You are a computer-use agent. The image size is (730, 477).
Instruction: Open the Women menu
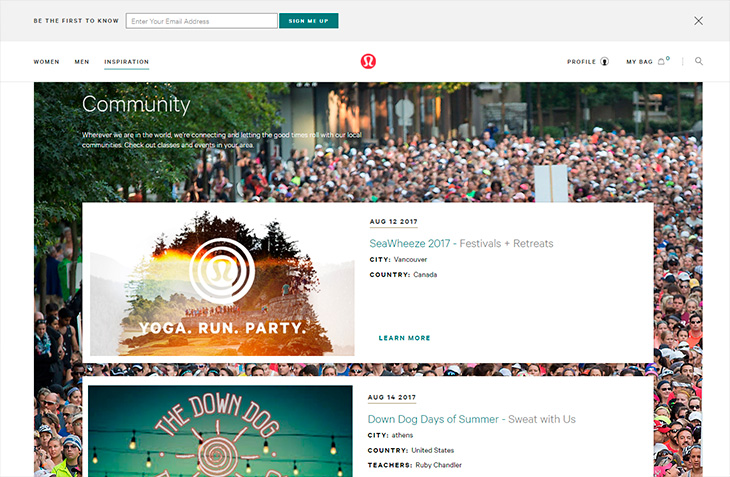(47, 61)
